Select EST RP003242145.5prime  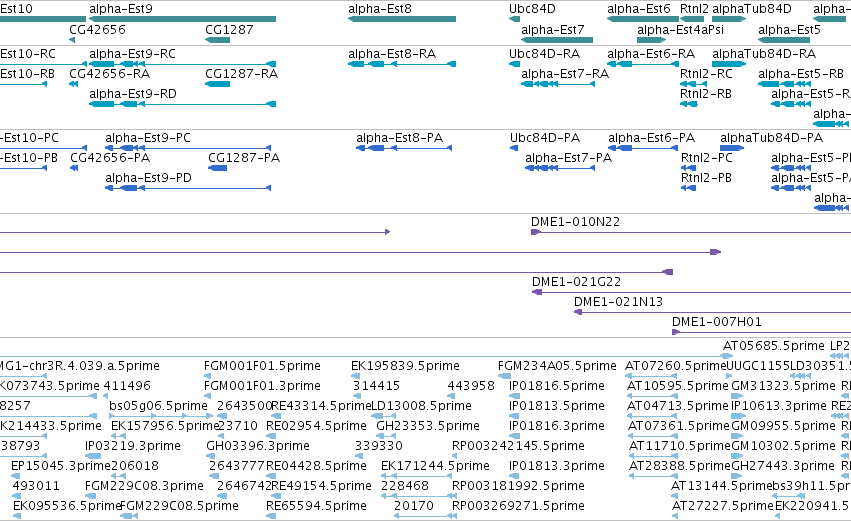pyautogui.click(x=518, y=447)
